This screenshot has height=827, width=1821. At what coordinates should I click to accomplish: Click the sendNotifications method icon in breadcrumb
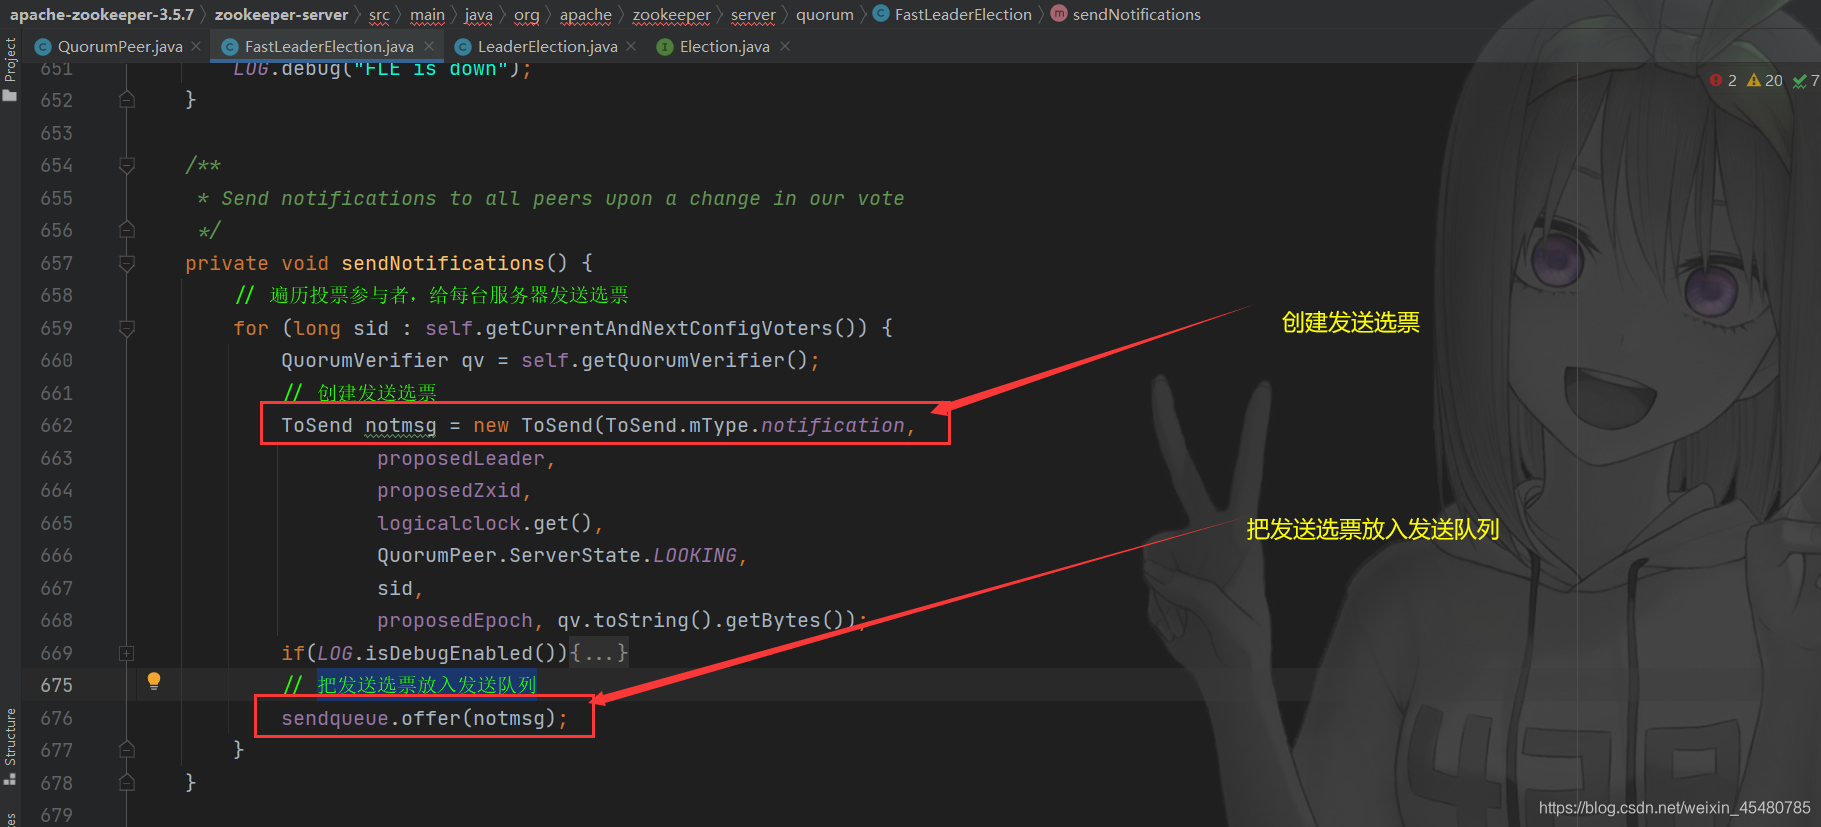pos(1059,14)
